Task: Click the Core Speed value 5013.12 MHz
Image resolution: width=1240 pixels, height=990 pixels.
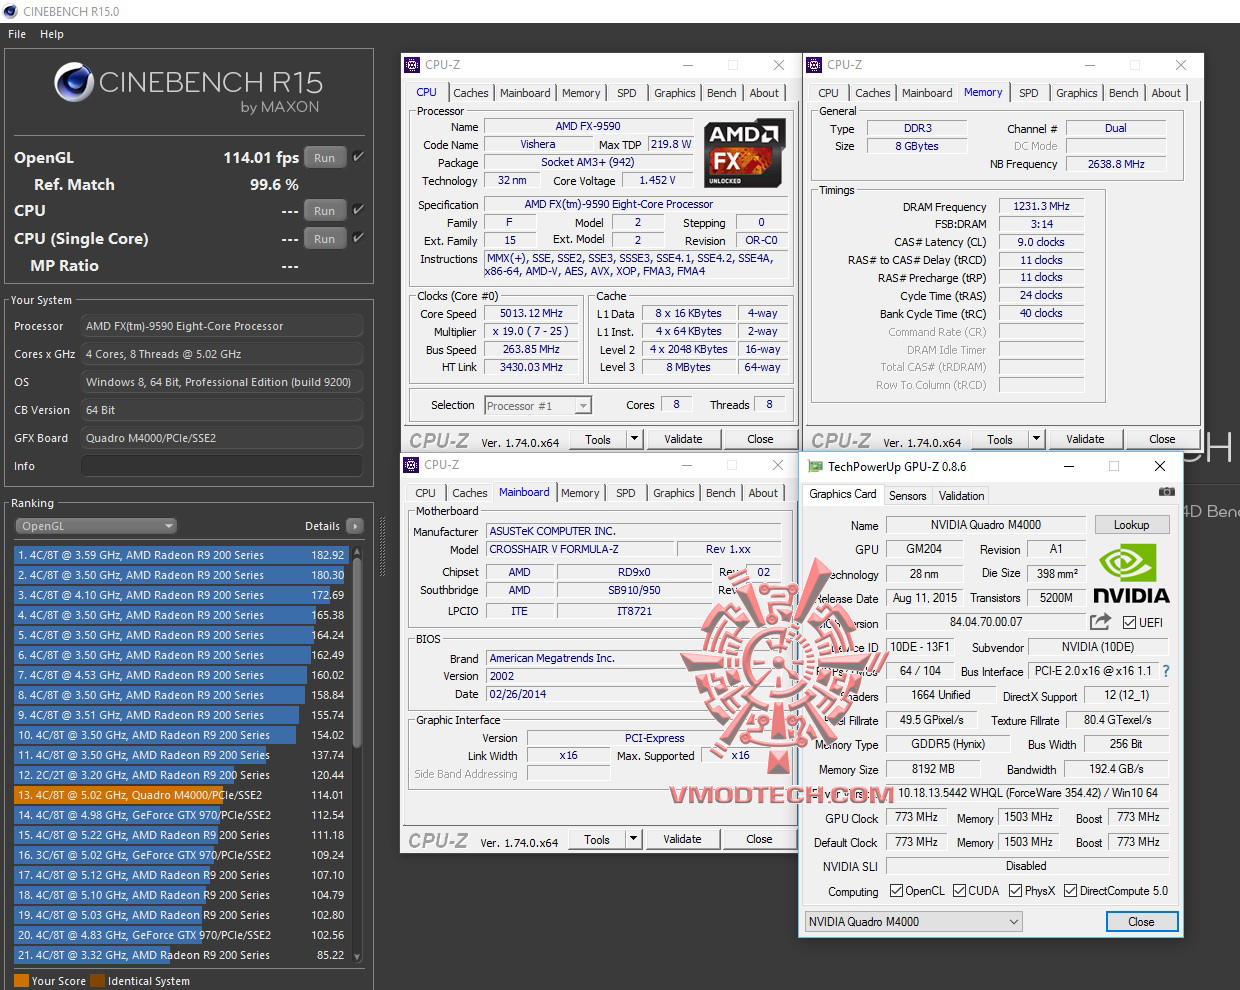Action: coord(531,313)
